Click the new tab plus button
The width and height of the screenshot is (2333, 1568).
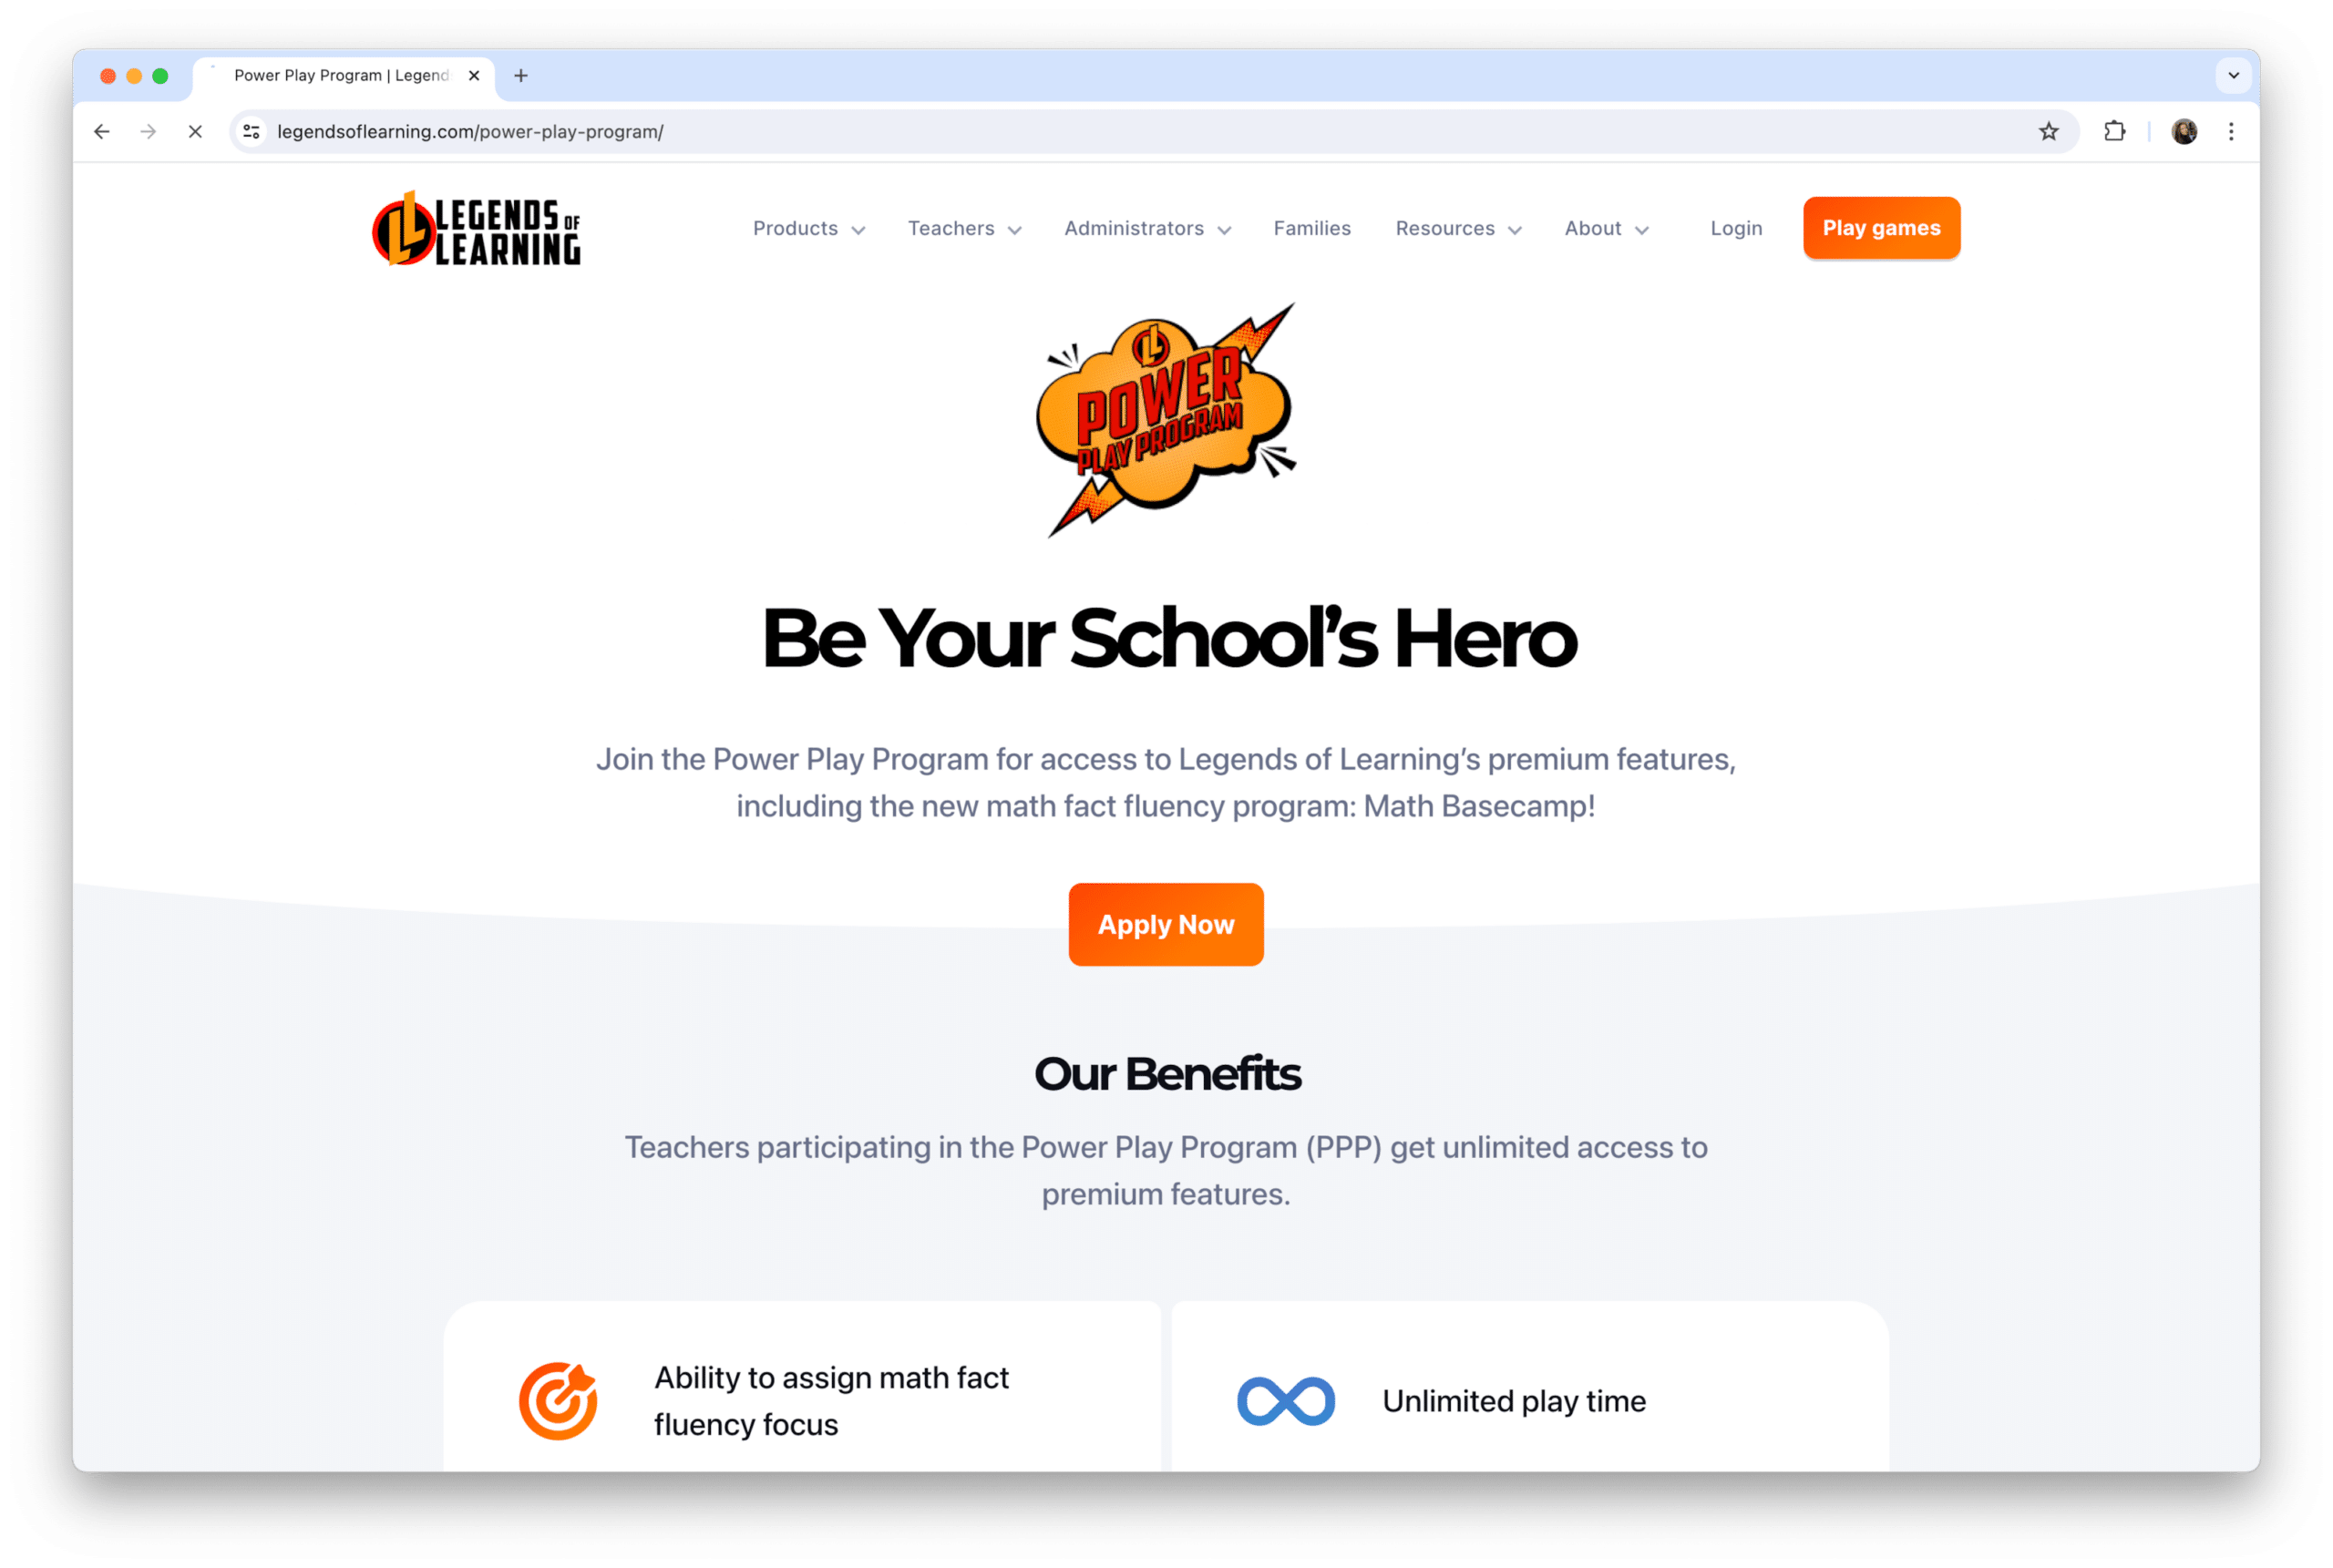coord(521,76)
